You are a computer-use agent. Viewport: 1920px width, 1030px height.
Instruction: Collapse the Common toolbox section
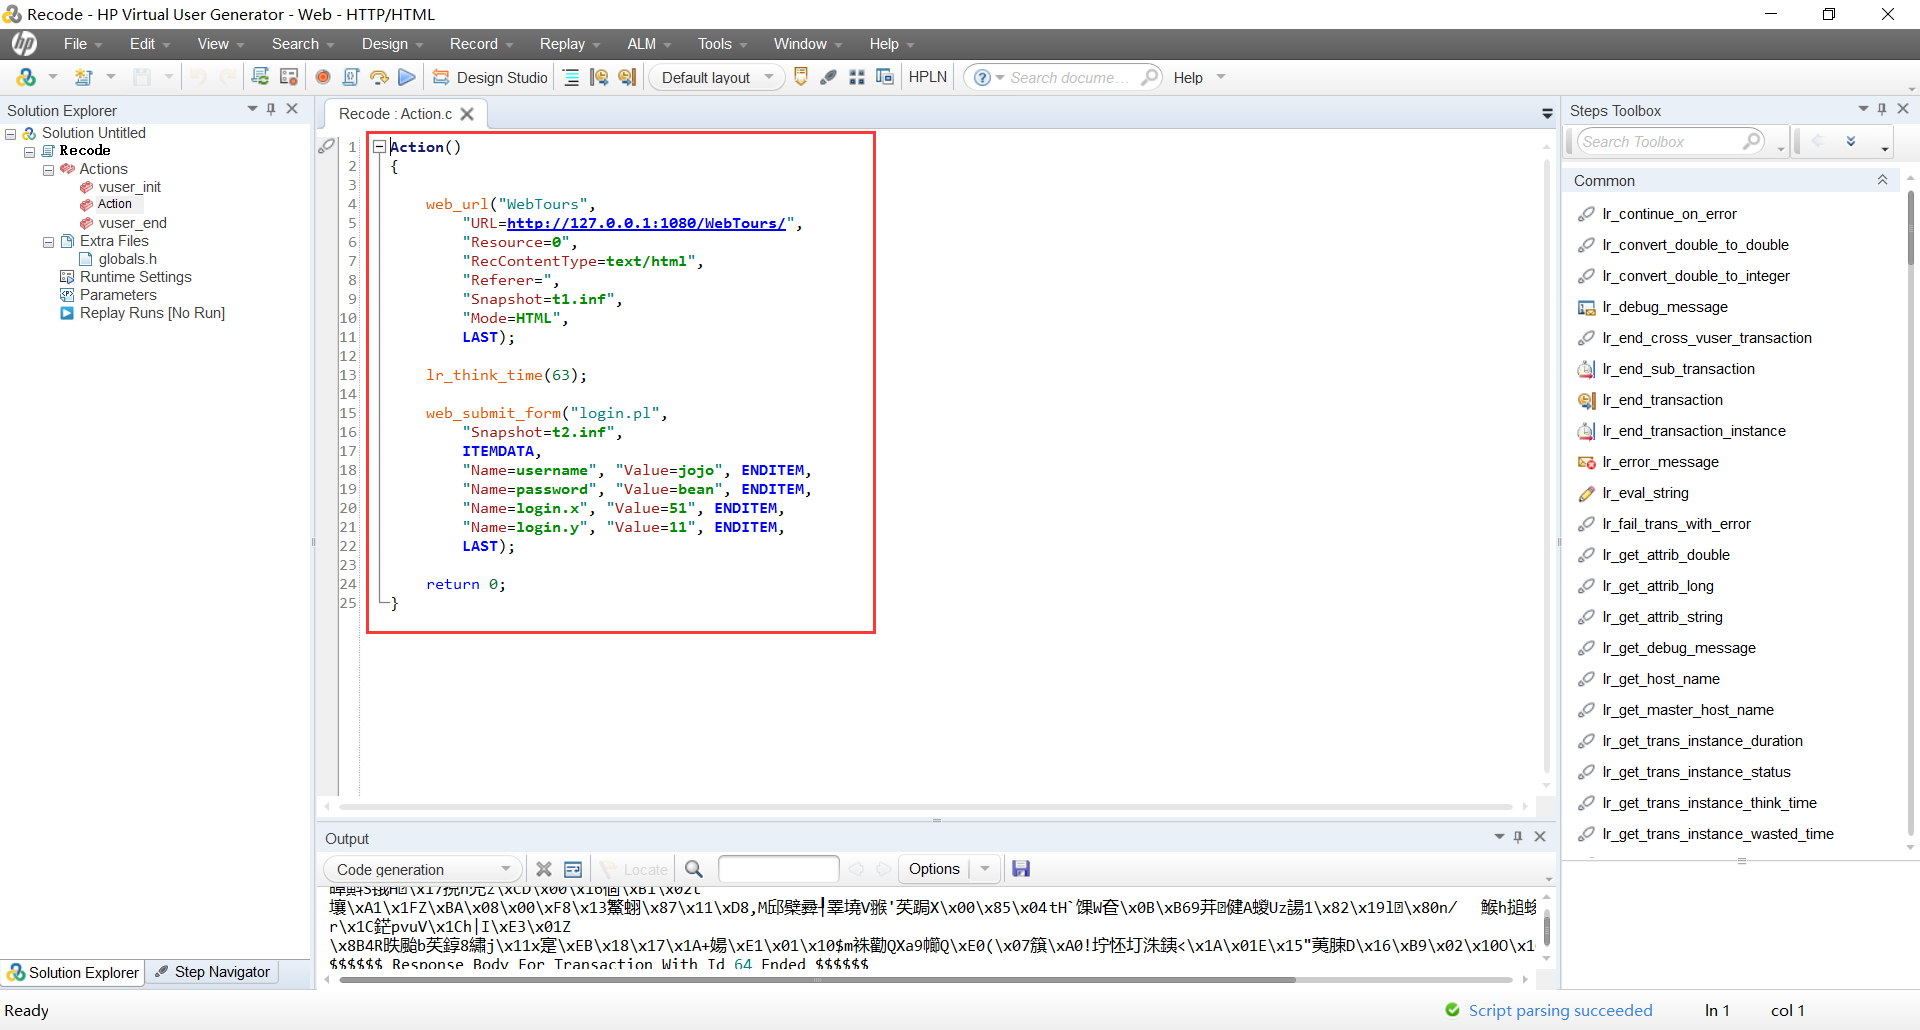[1882, 180]
